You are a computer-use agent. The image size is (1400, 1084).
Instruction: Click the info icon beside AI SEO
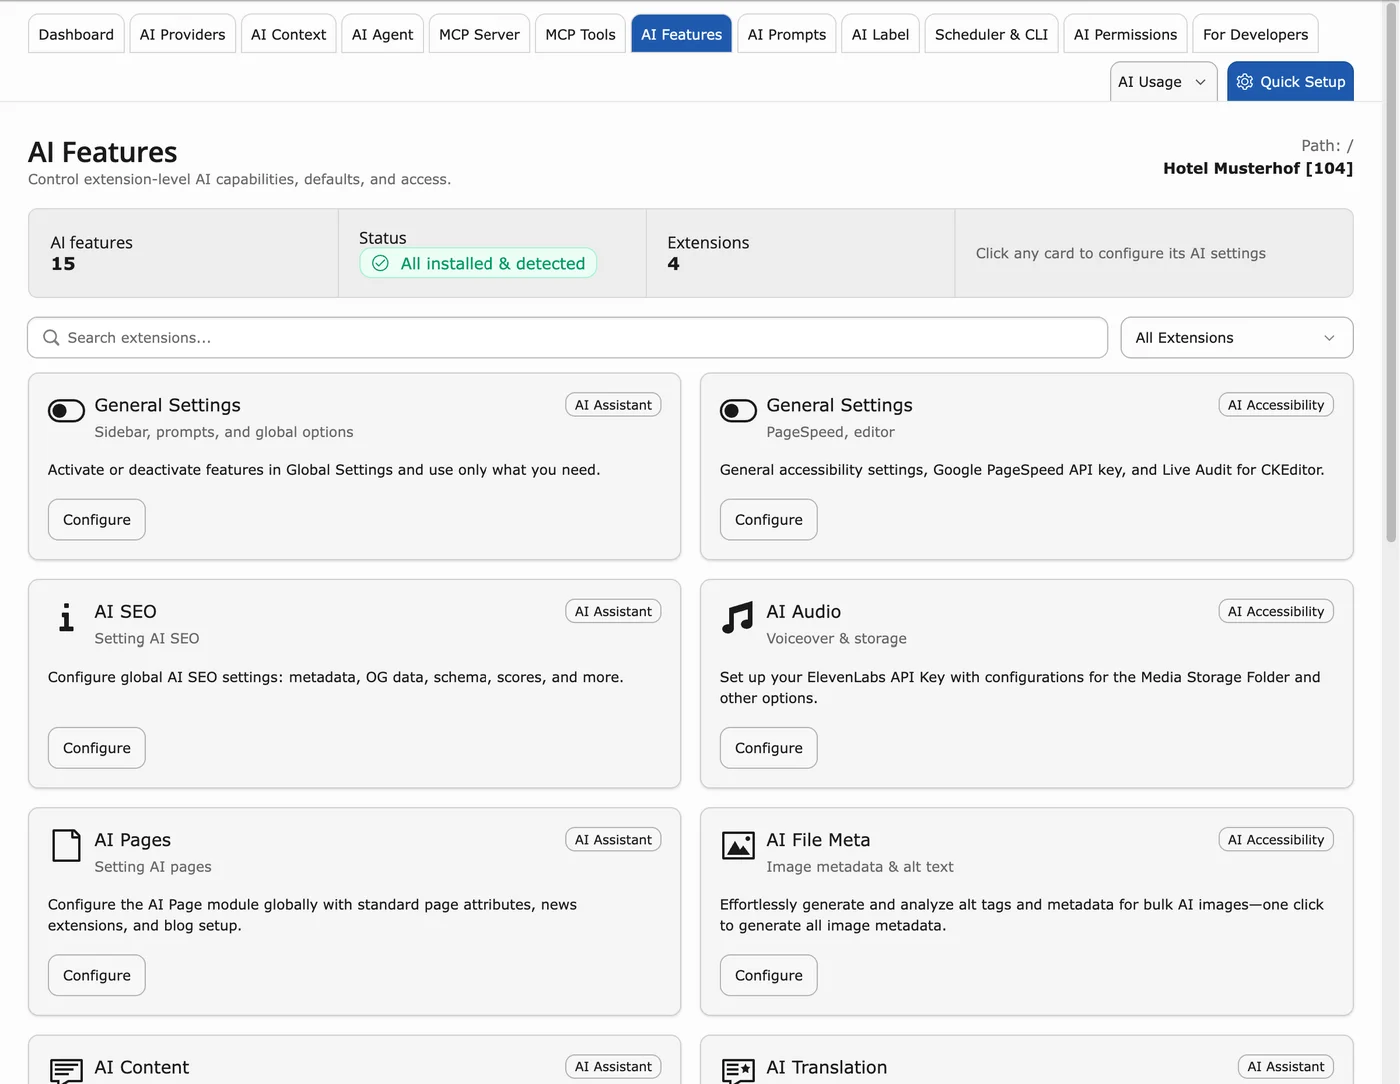[66, 618]
